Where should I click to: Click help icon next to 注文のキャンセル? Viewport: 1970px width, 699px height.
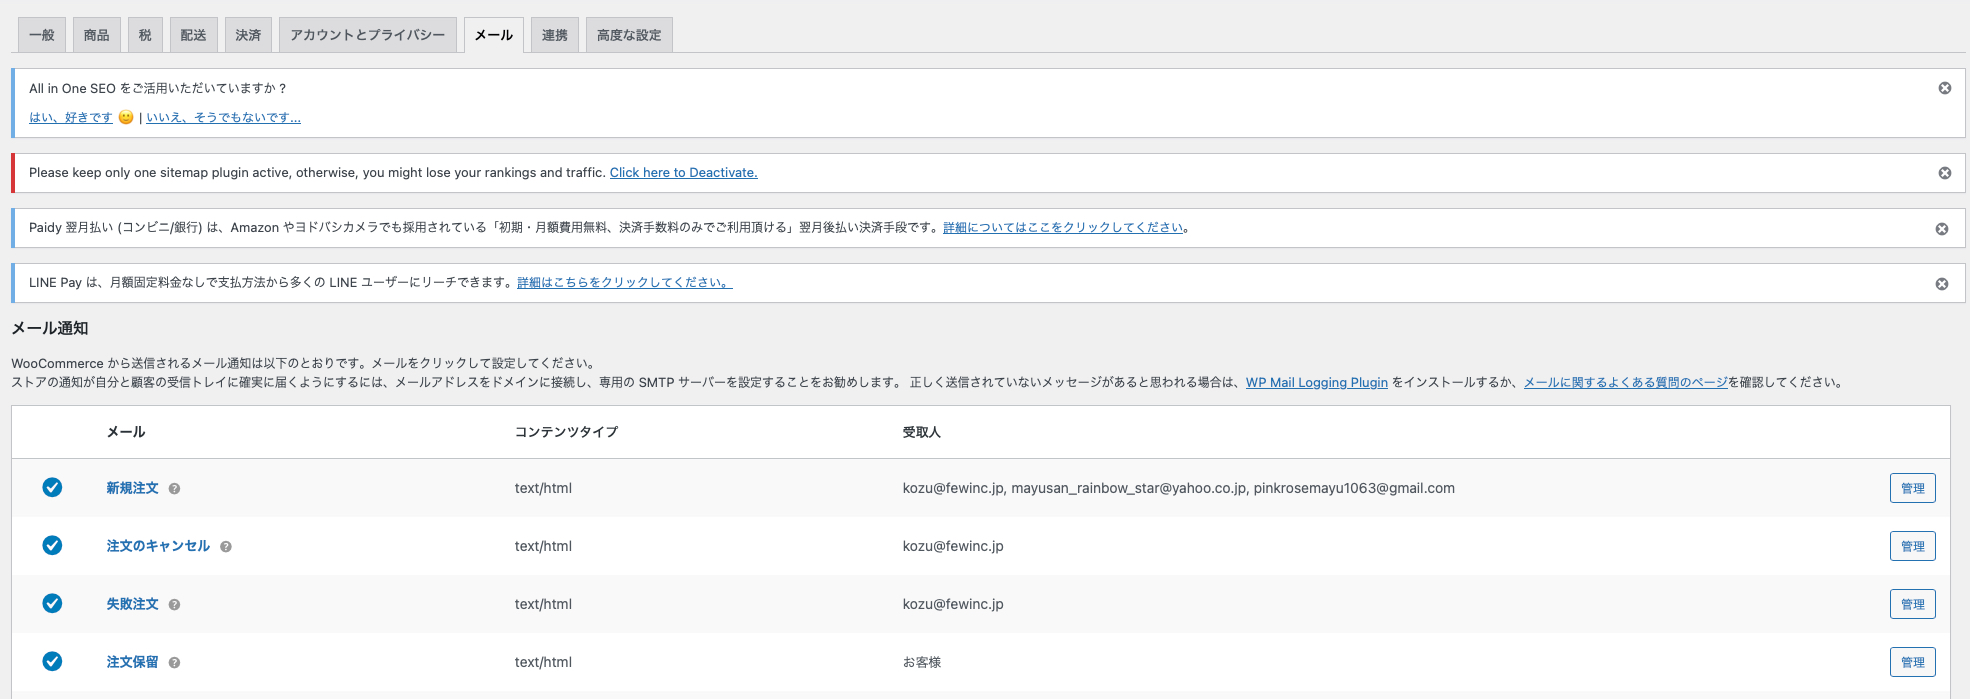(225, 547)
